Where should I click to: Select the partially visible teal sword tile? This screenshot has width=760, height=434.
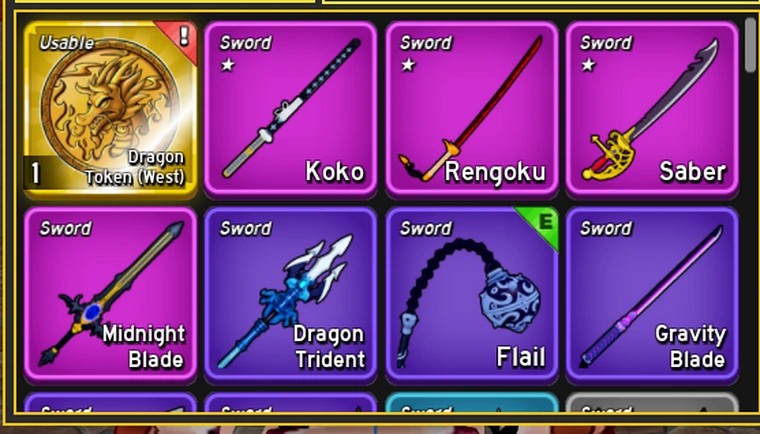[x=472, y=403]
